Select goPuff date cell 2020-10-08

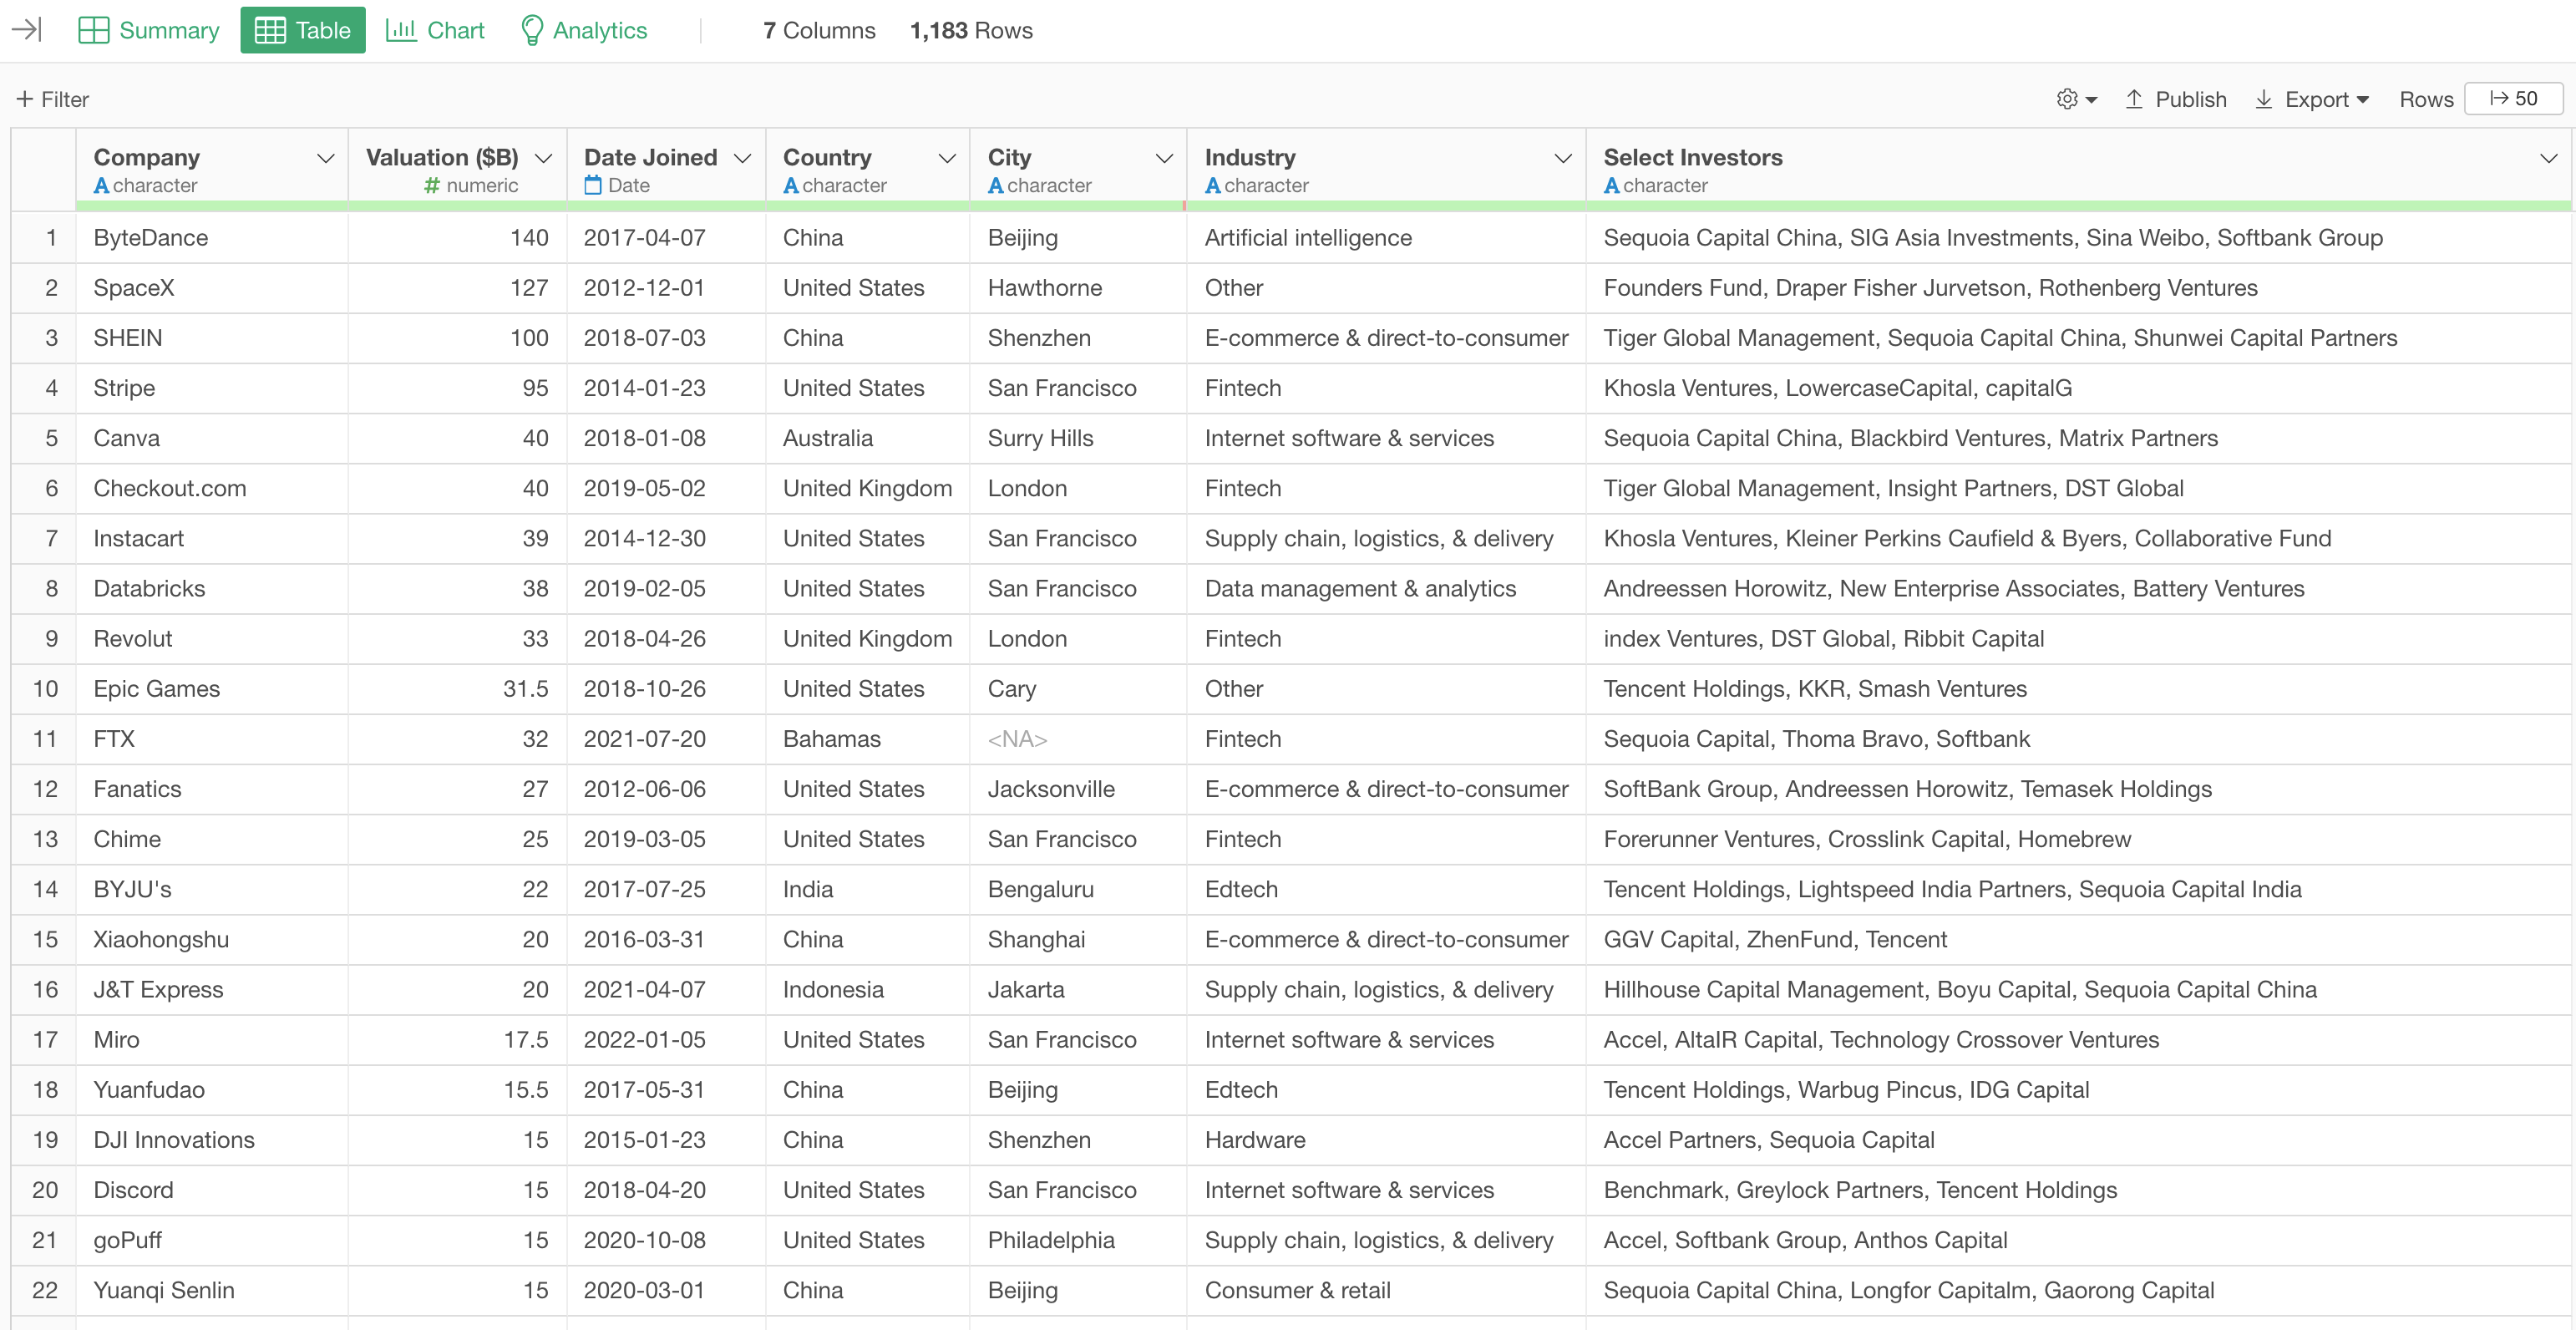(667, 1240)
